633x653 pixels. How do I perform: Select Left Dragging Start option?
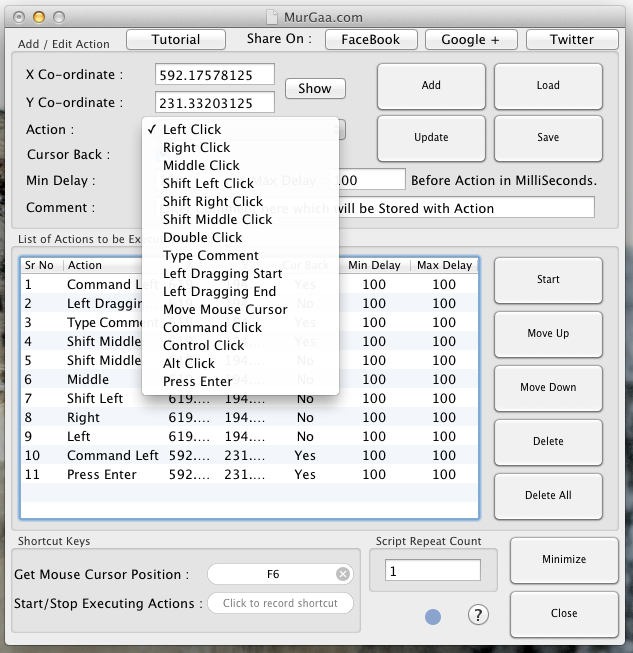point(240,273)
